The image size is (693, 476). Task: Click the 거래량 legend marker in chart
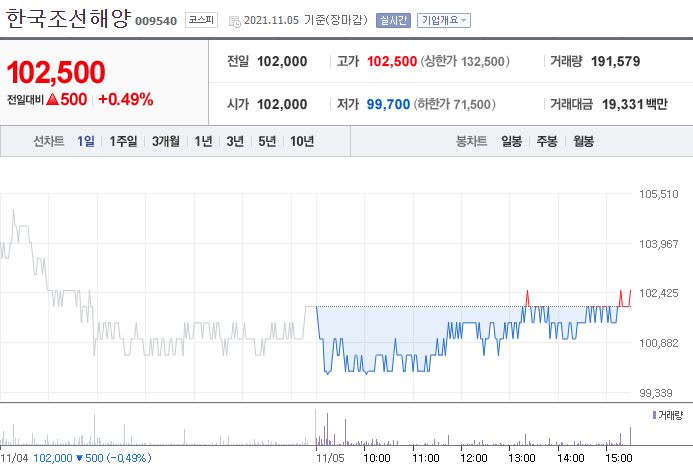coord(654,415)
